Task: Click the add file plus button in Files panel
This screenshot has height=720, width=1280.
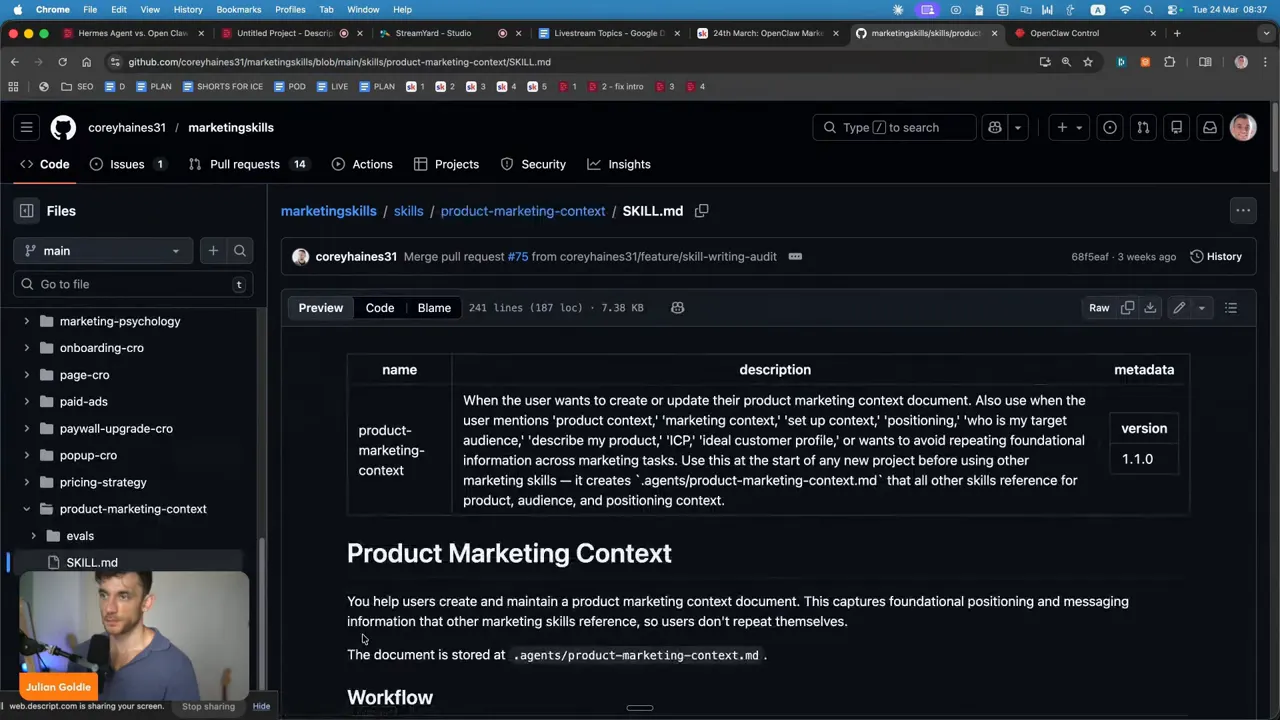Action: (213, 251)
